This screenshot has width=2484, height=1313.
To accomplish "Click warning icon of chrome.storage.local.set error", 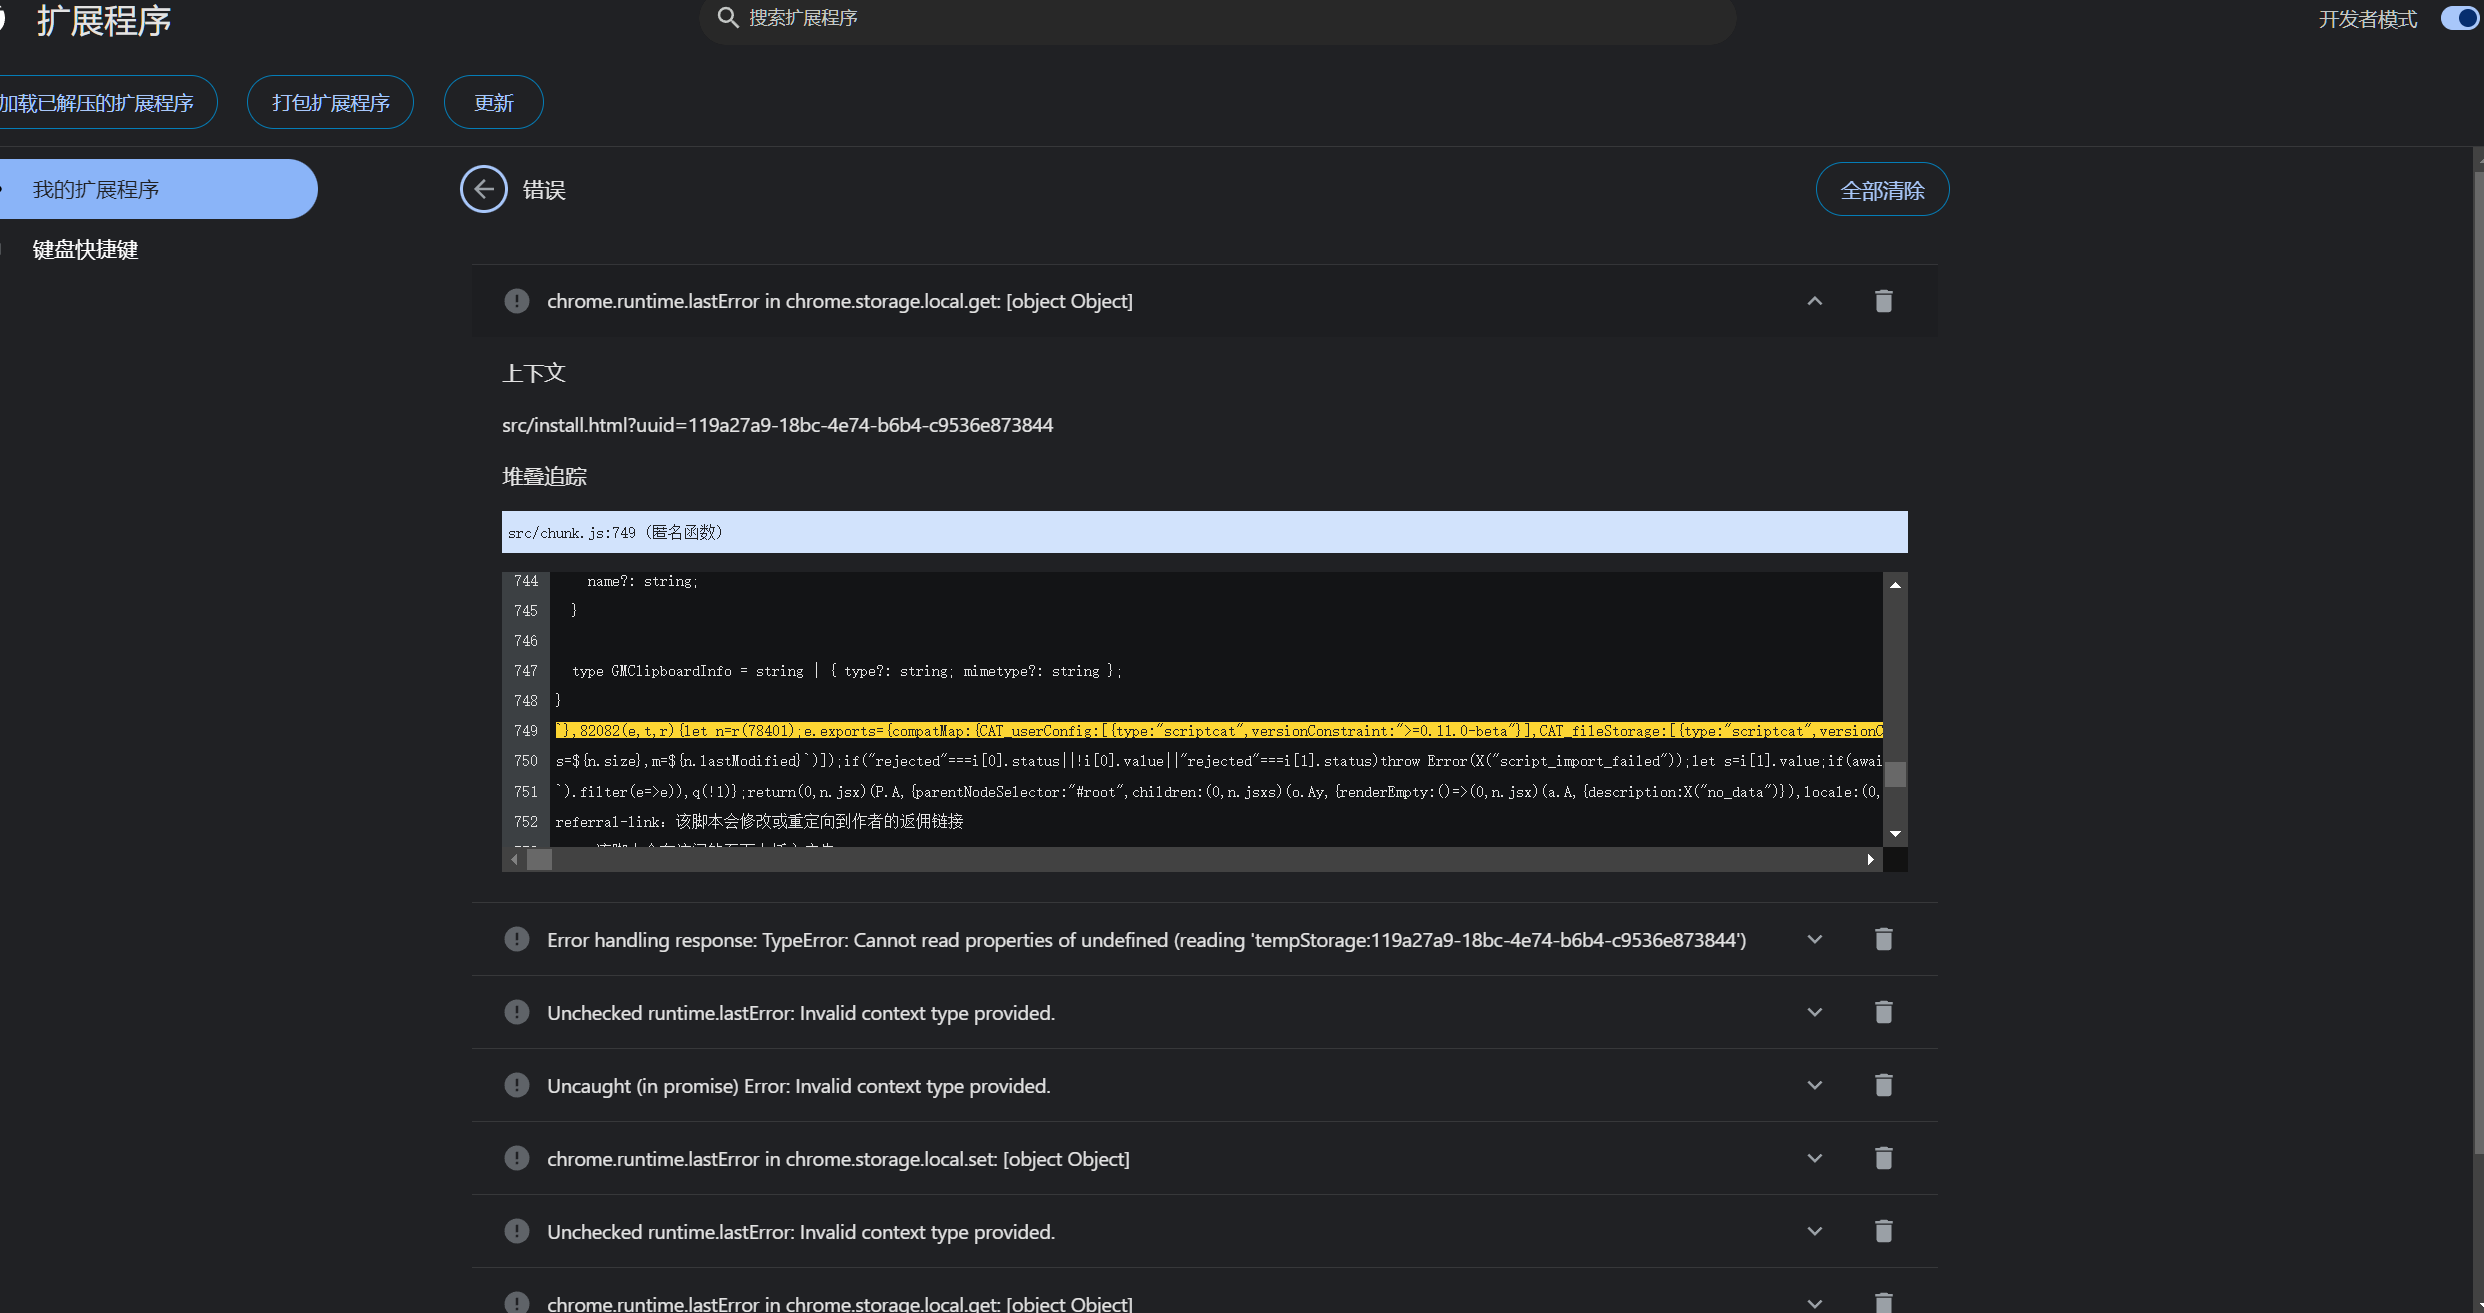I will pos(517,1158).
